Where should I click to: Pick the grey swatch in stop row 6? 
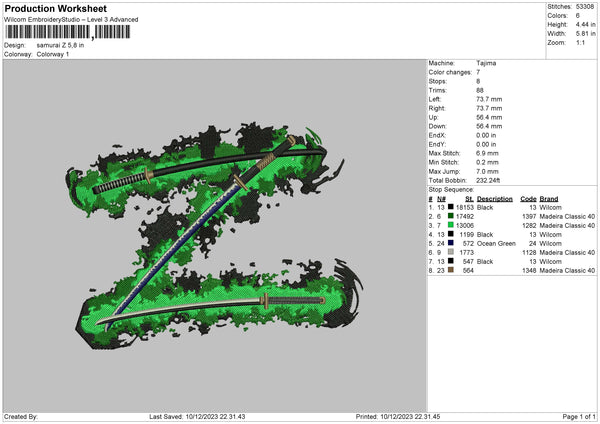click(x=451, y=252)
